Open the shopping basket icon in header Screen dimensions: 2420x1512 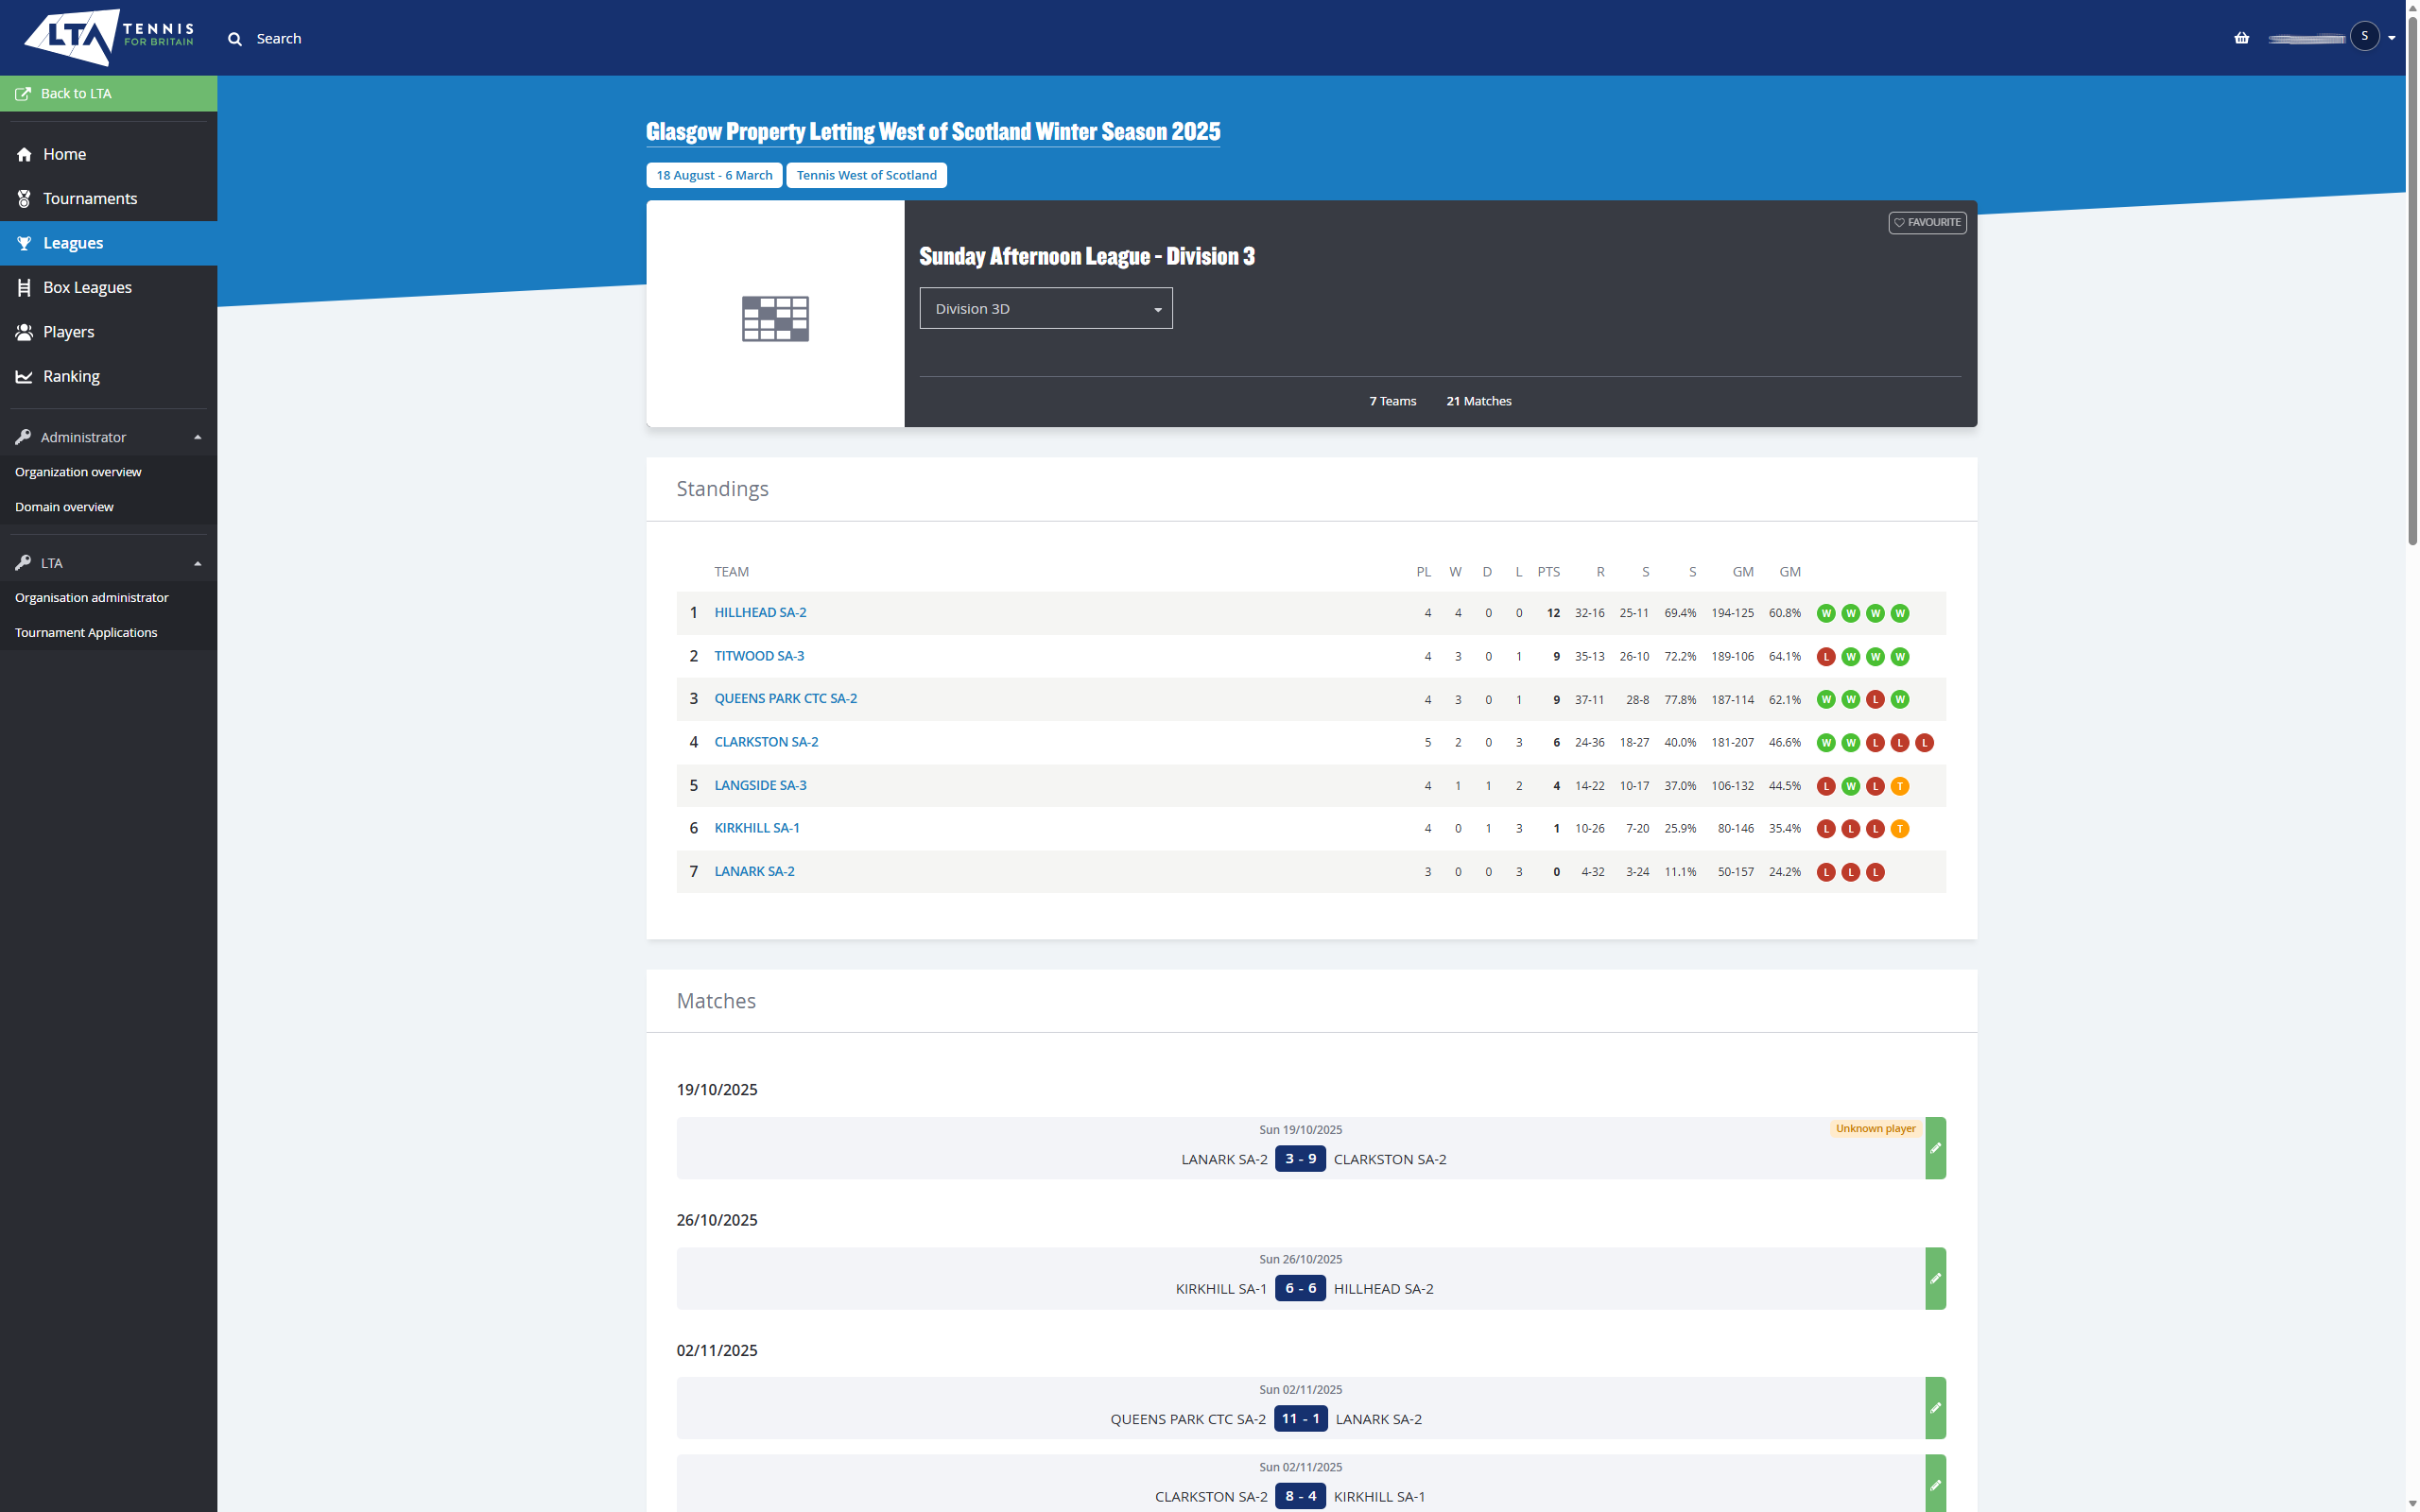(x=2242, y=37)
